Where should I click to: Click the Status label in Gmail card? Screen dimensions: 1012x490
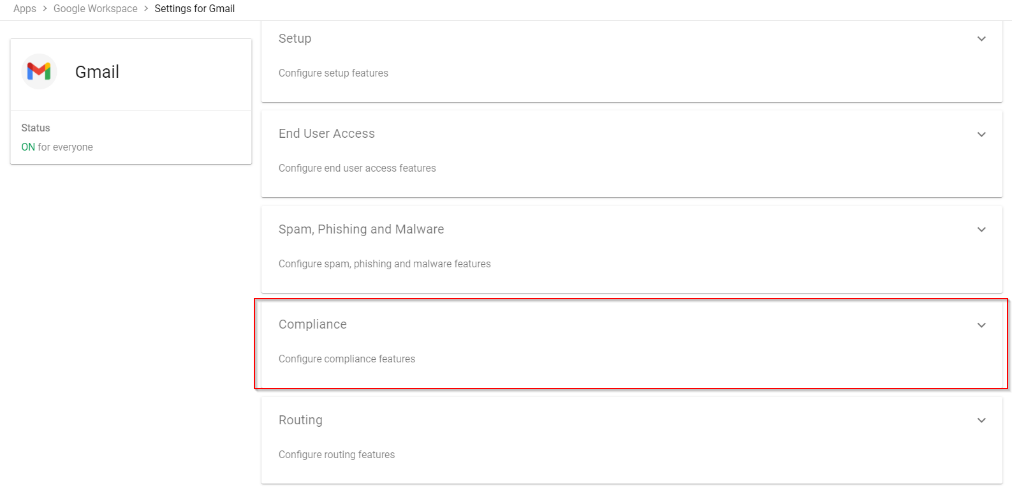click(35, 128)
